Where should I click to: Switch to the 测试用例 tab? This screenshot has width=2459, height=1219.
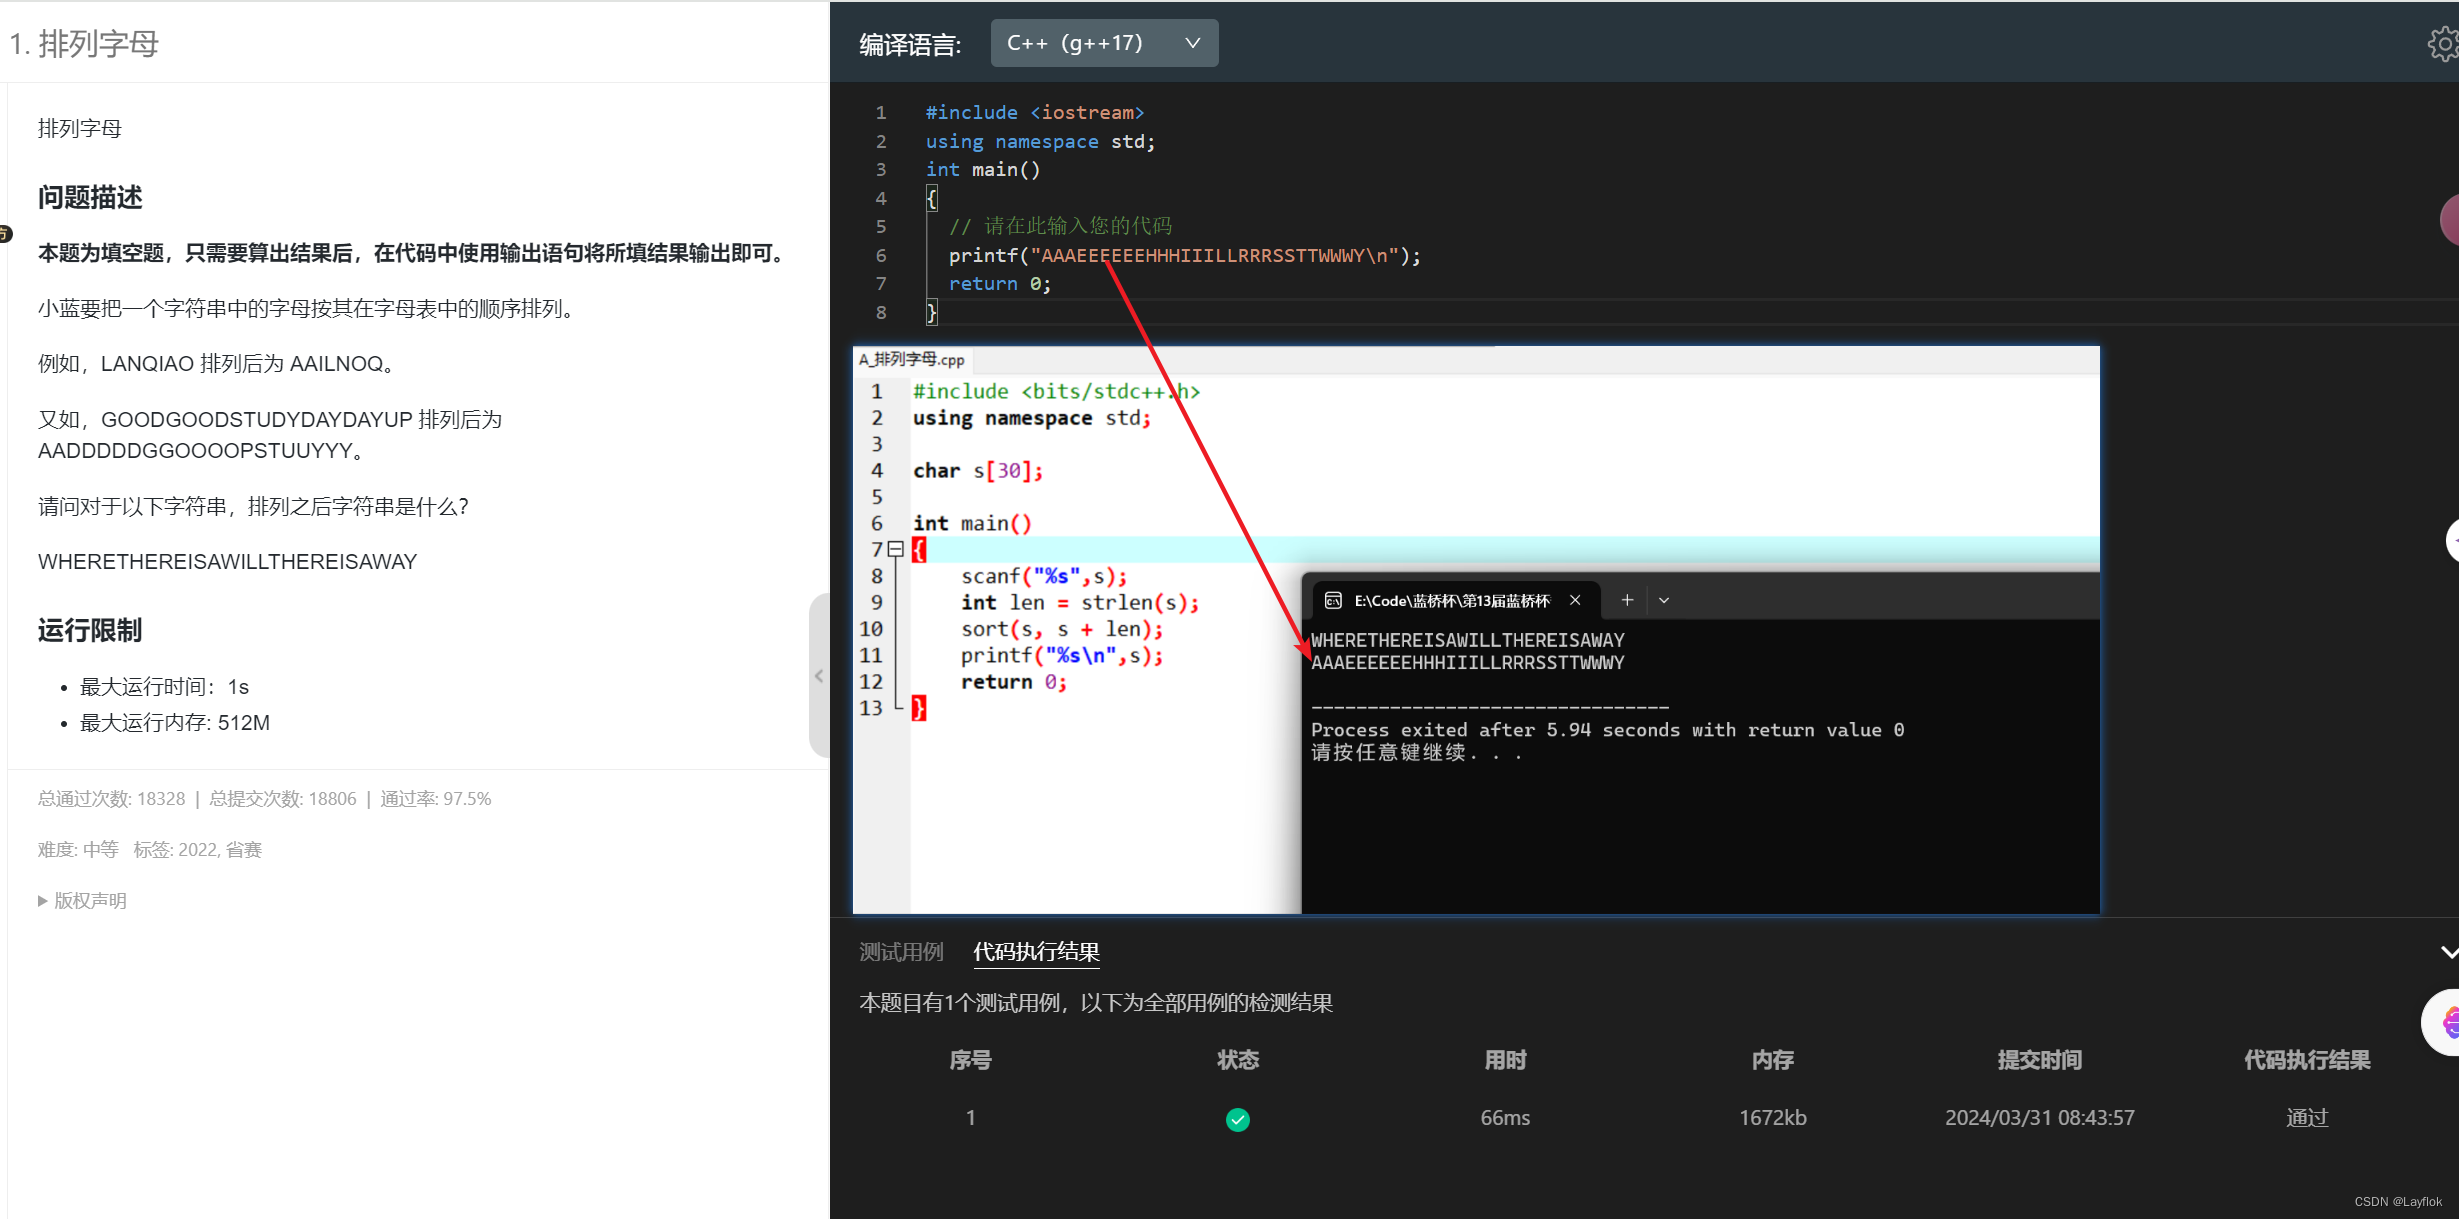[901, 951]
